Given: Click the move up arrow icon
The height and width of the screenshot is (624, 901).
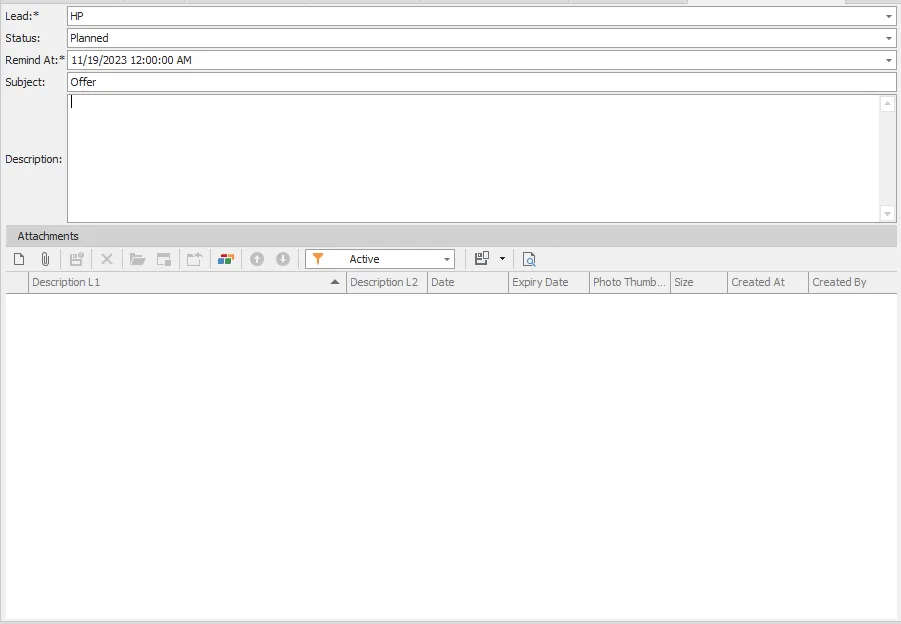Looking at the screenshot, I should click(257, 259).
